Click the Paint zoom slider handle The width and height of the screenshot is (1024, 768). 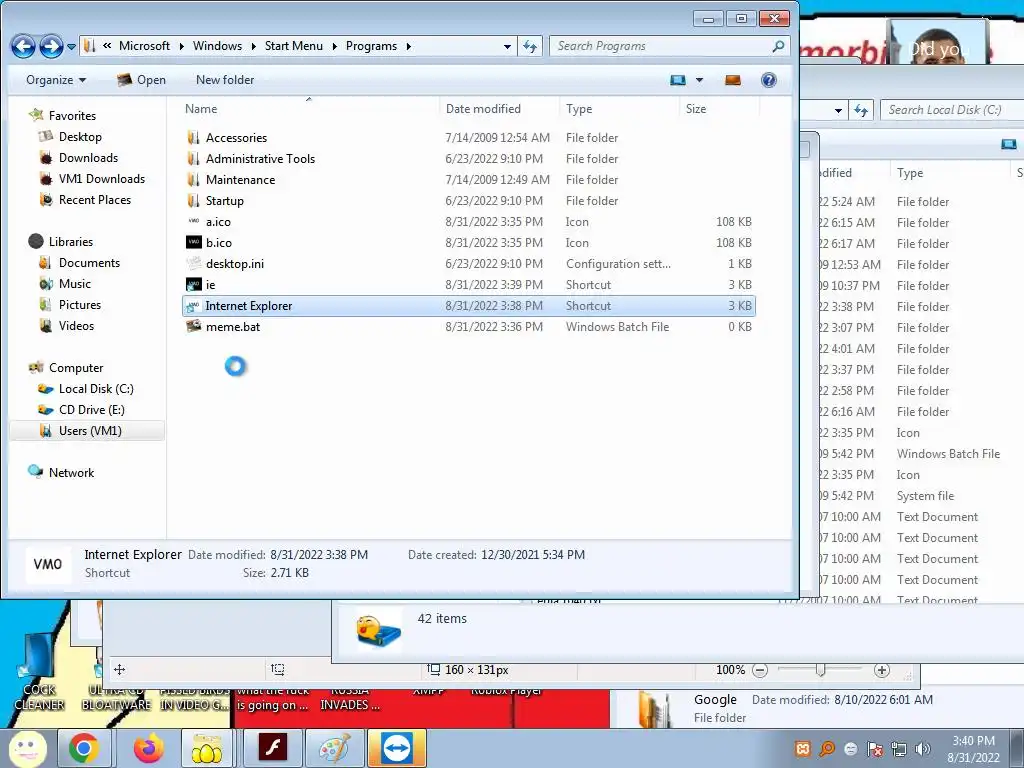pyautogui.click(x=821, y=670)
